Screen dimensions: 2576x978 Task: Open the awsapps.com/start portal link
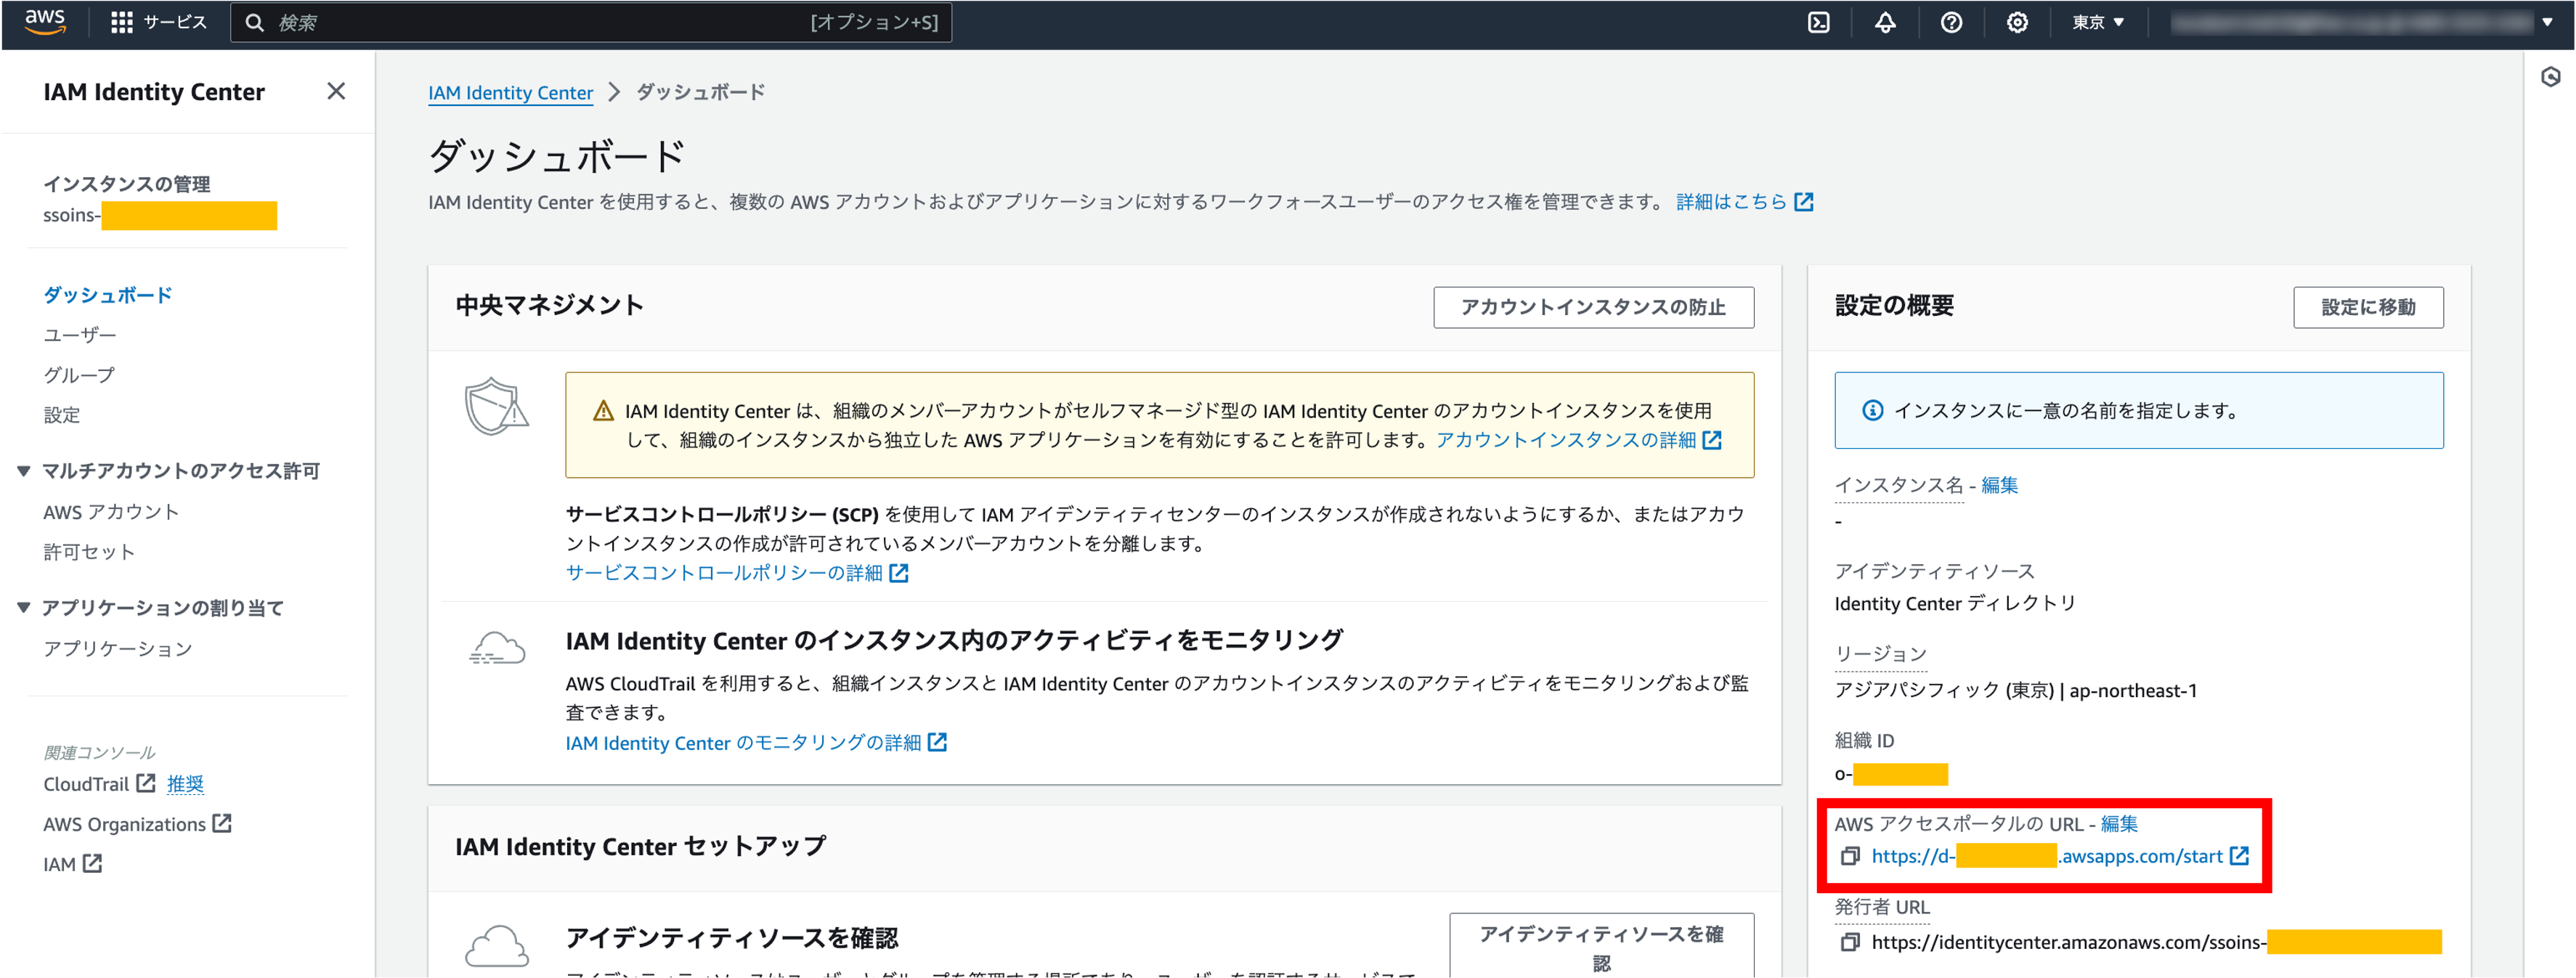click(2047, 857)
